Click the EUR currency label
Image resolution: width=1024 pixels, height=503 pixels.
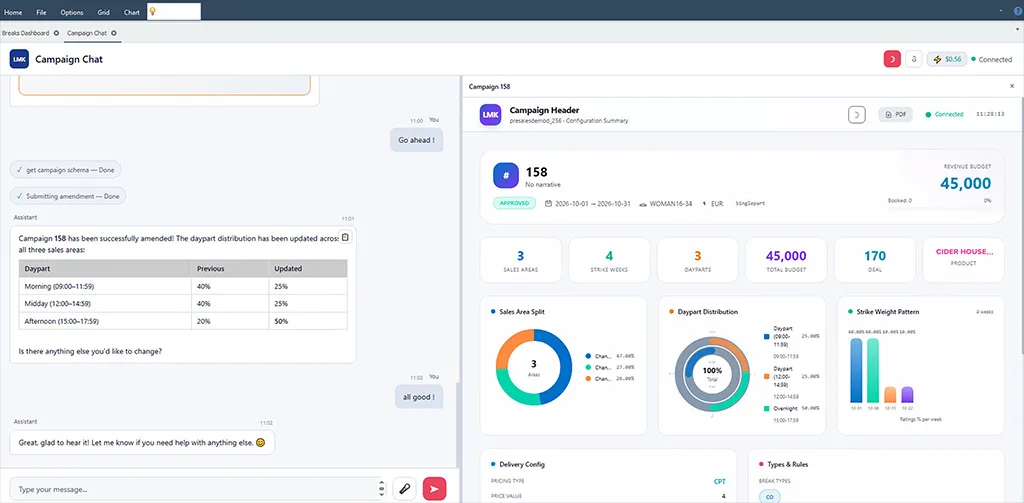(x=717, y=203)
